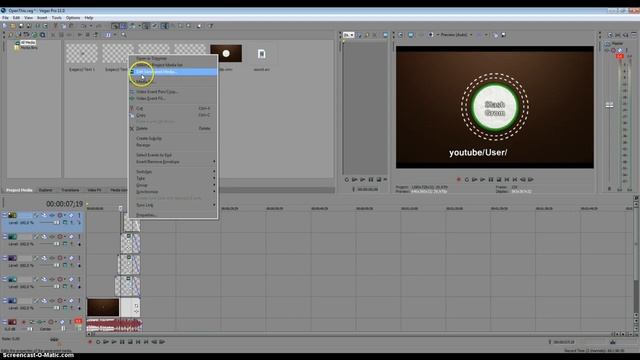
Task: Choose Select Events to End
Action: click(173, 155)
